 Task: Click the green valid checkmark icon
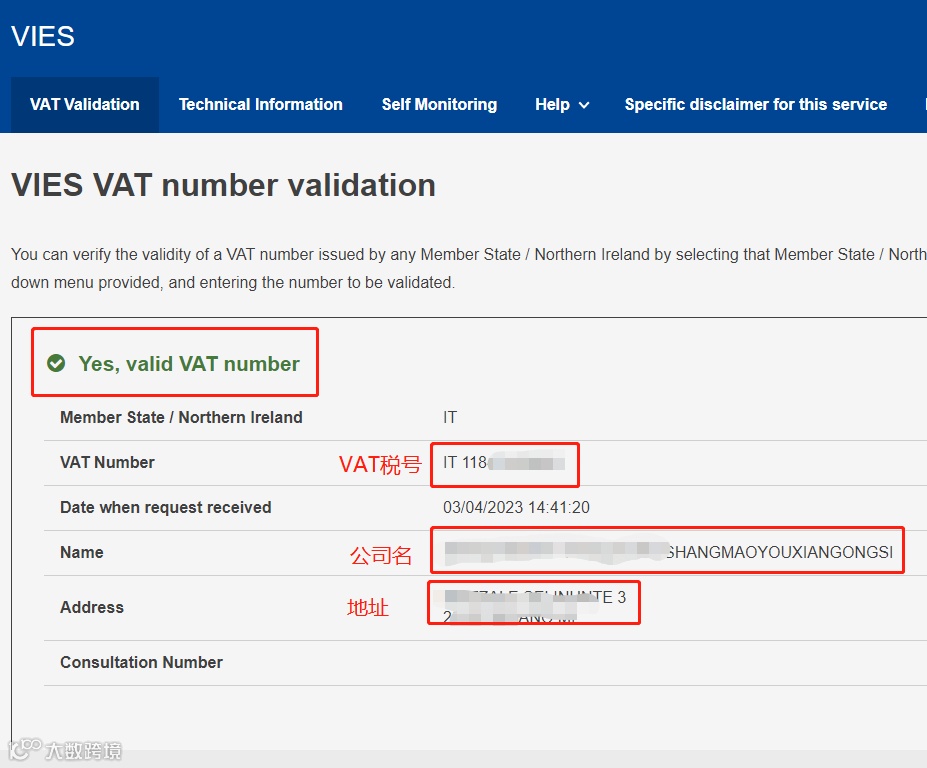pos(56,363)
